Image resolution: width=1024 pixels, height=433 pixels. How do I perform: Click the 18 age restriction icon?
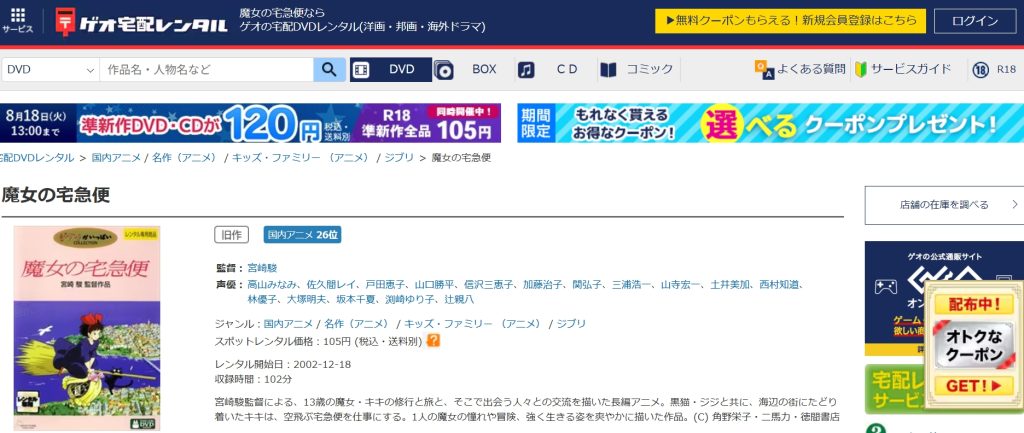click(x=980, y=70)
